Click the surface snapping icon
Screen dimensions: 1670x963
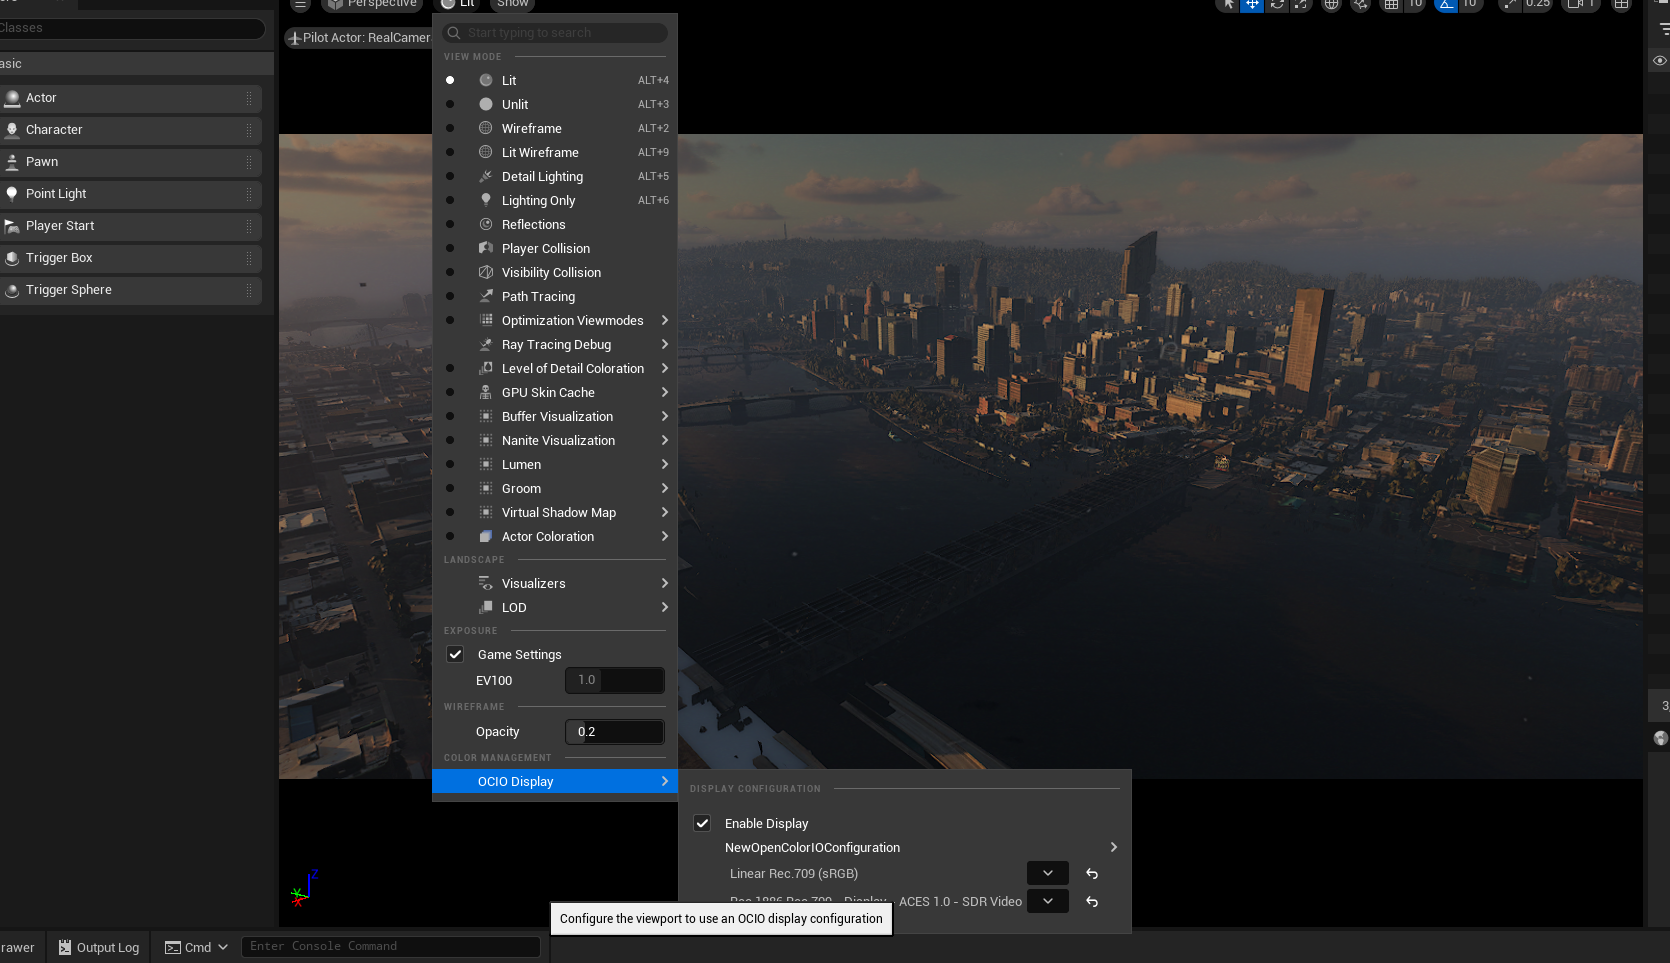click(x=1360, y=4)
